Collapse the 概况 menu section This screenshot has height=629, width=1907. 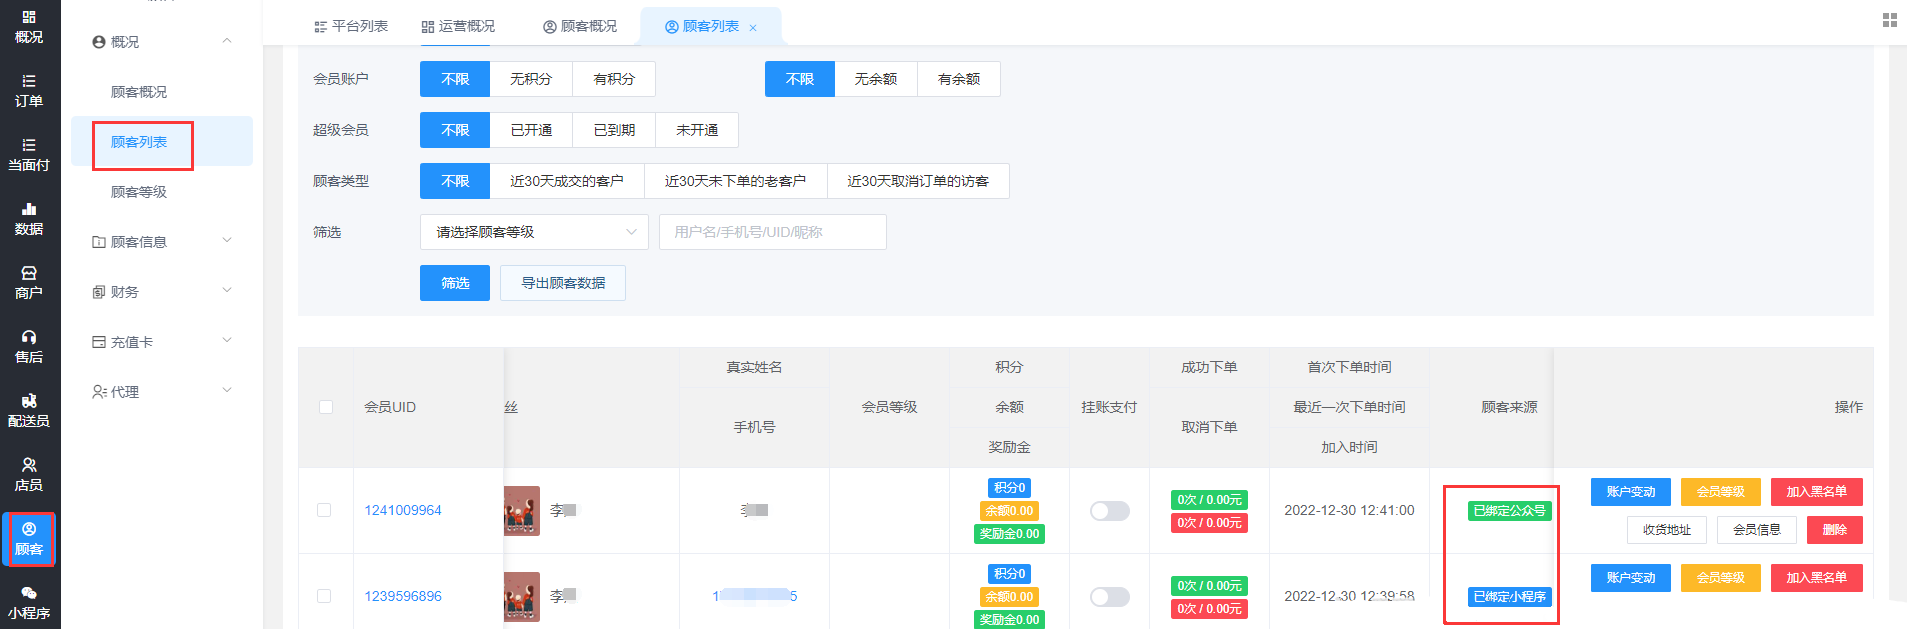pos(227,41)
